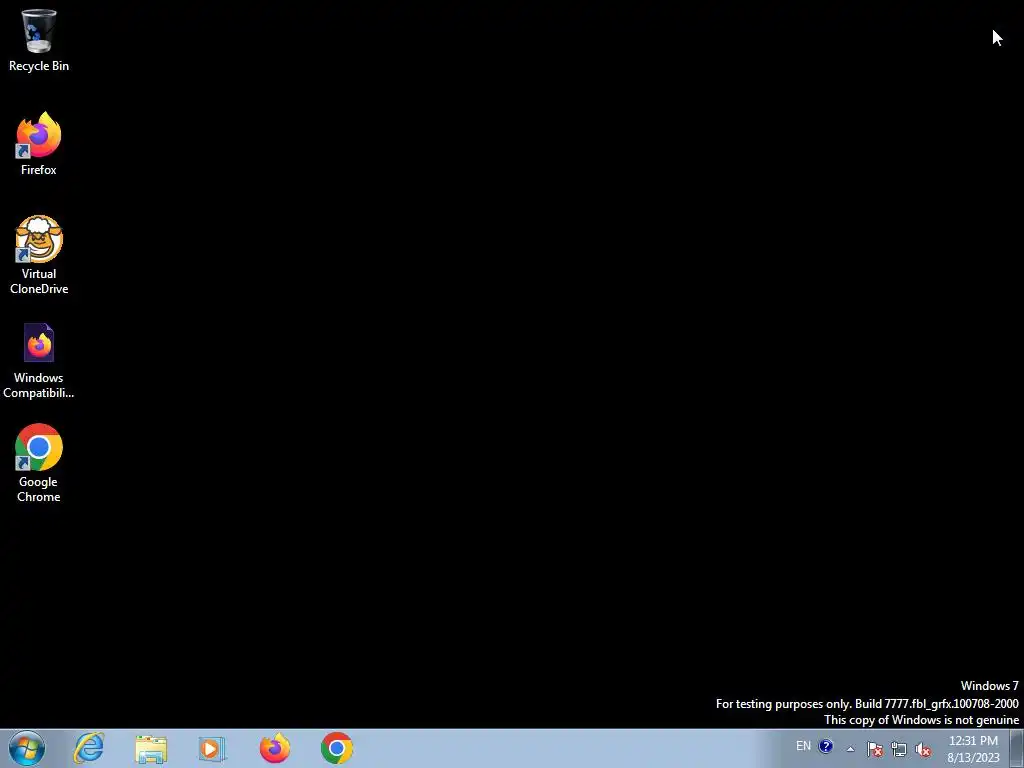Launch Windows Media Player from taskbar

[x=212, y=749]
